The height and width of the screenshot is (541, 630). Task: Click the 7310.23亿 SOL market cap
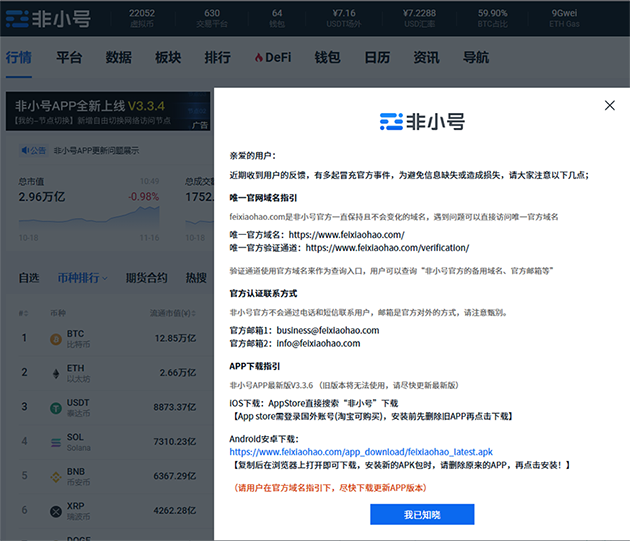[x=174, y=442]
